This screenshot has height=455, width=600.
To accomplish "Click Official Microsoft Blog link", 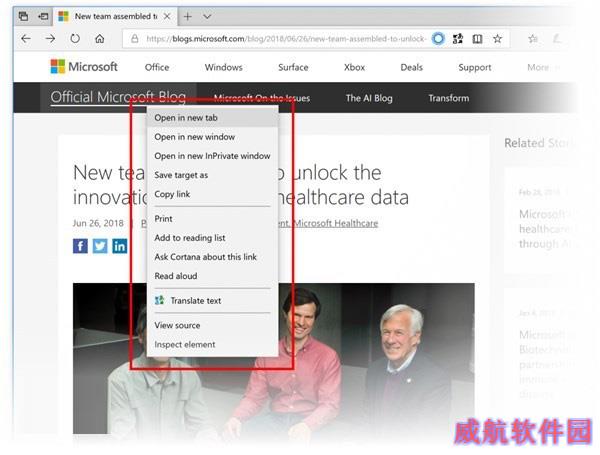I will coord(118,97).
